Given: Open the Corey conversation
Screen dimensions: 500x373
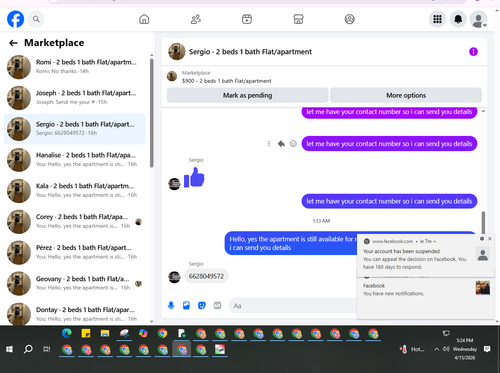Looking at the screenshot, I should 74,222.
